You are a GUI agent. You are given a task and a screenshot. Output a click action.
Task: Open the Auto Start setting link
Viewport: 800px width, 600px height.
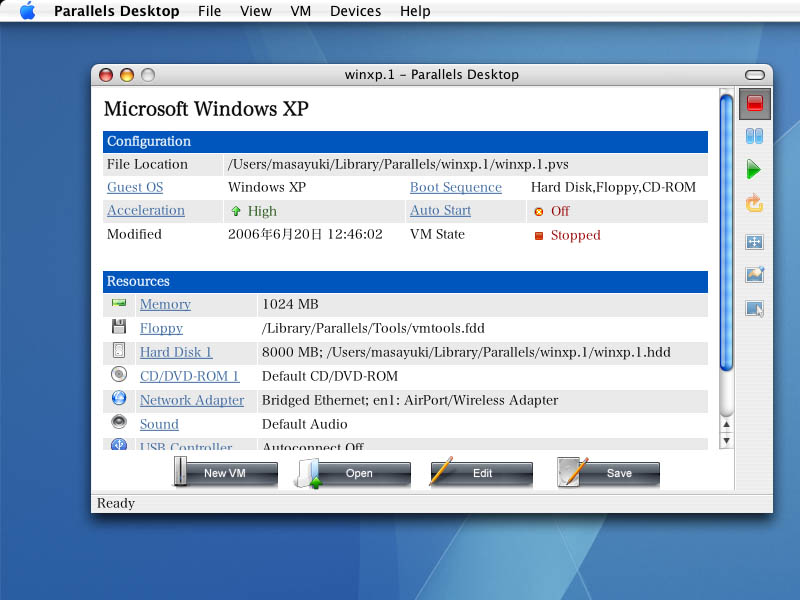tap(440, 211)
